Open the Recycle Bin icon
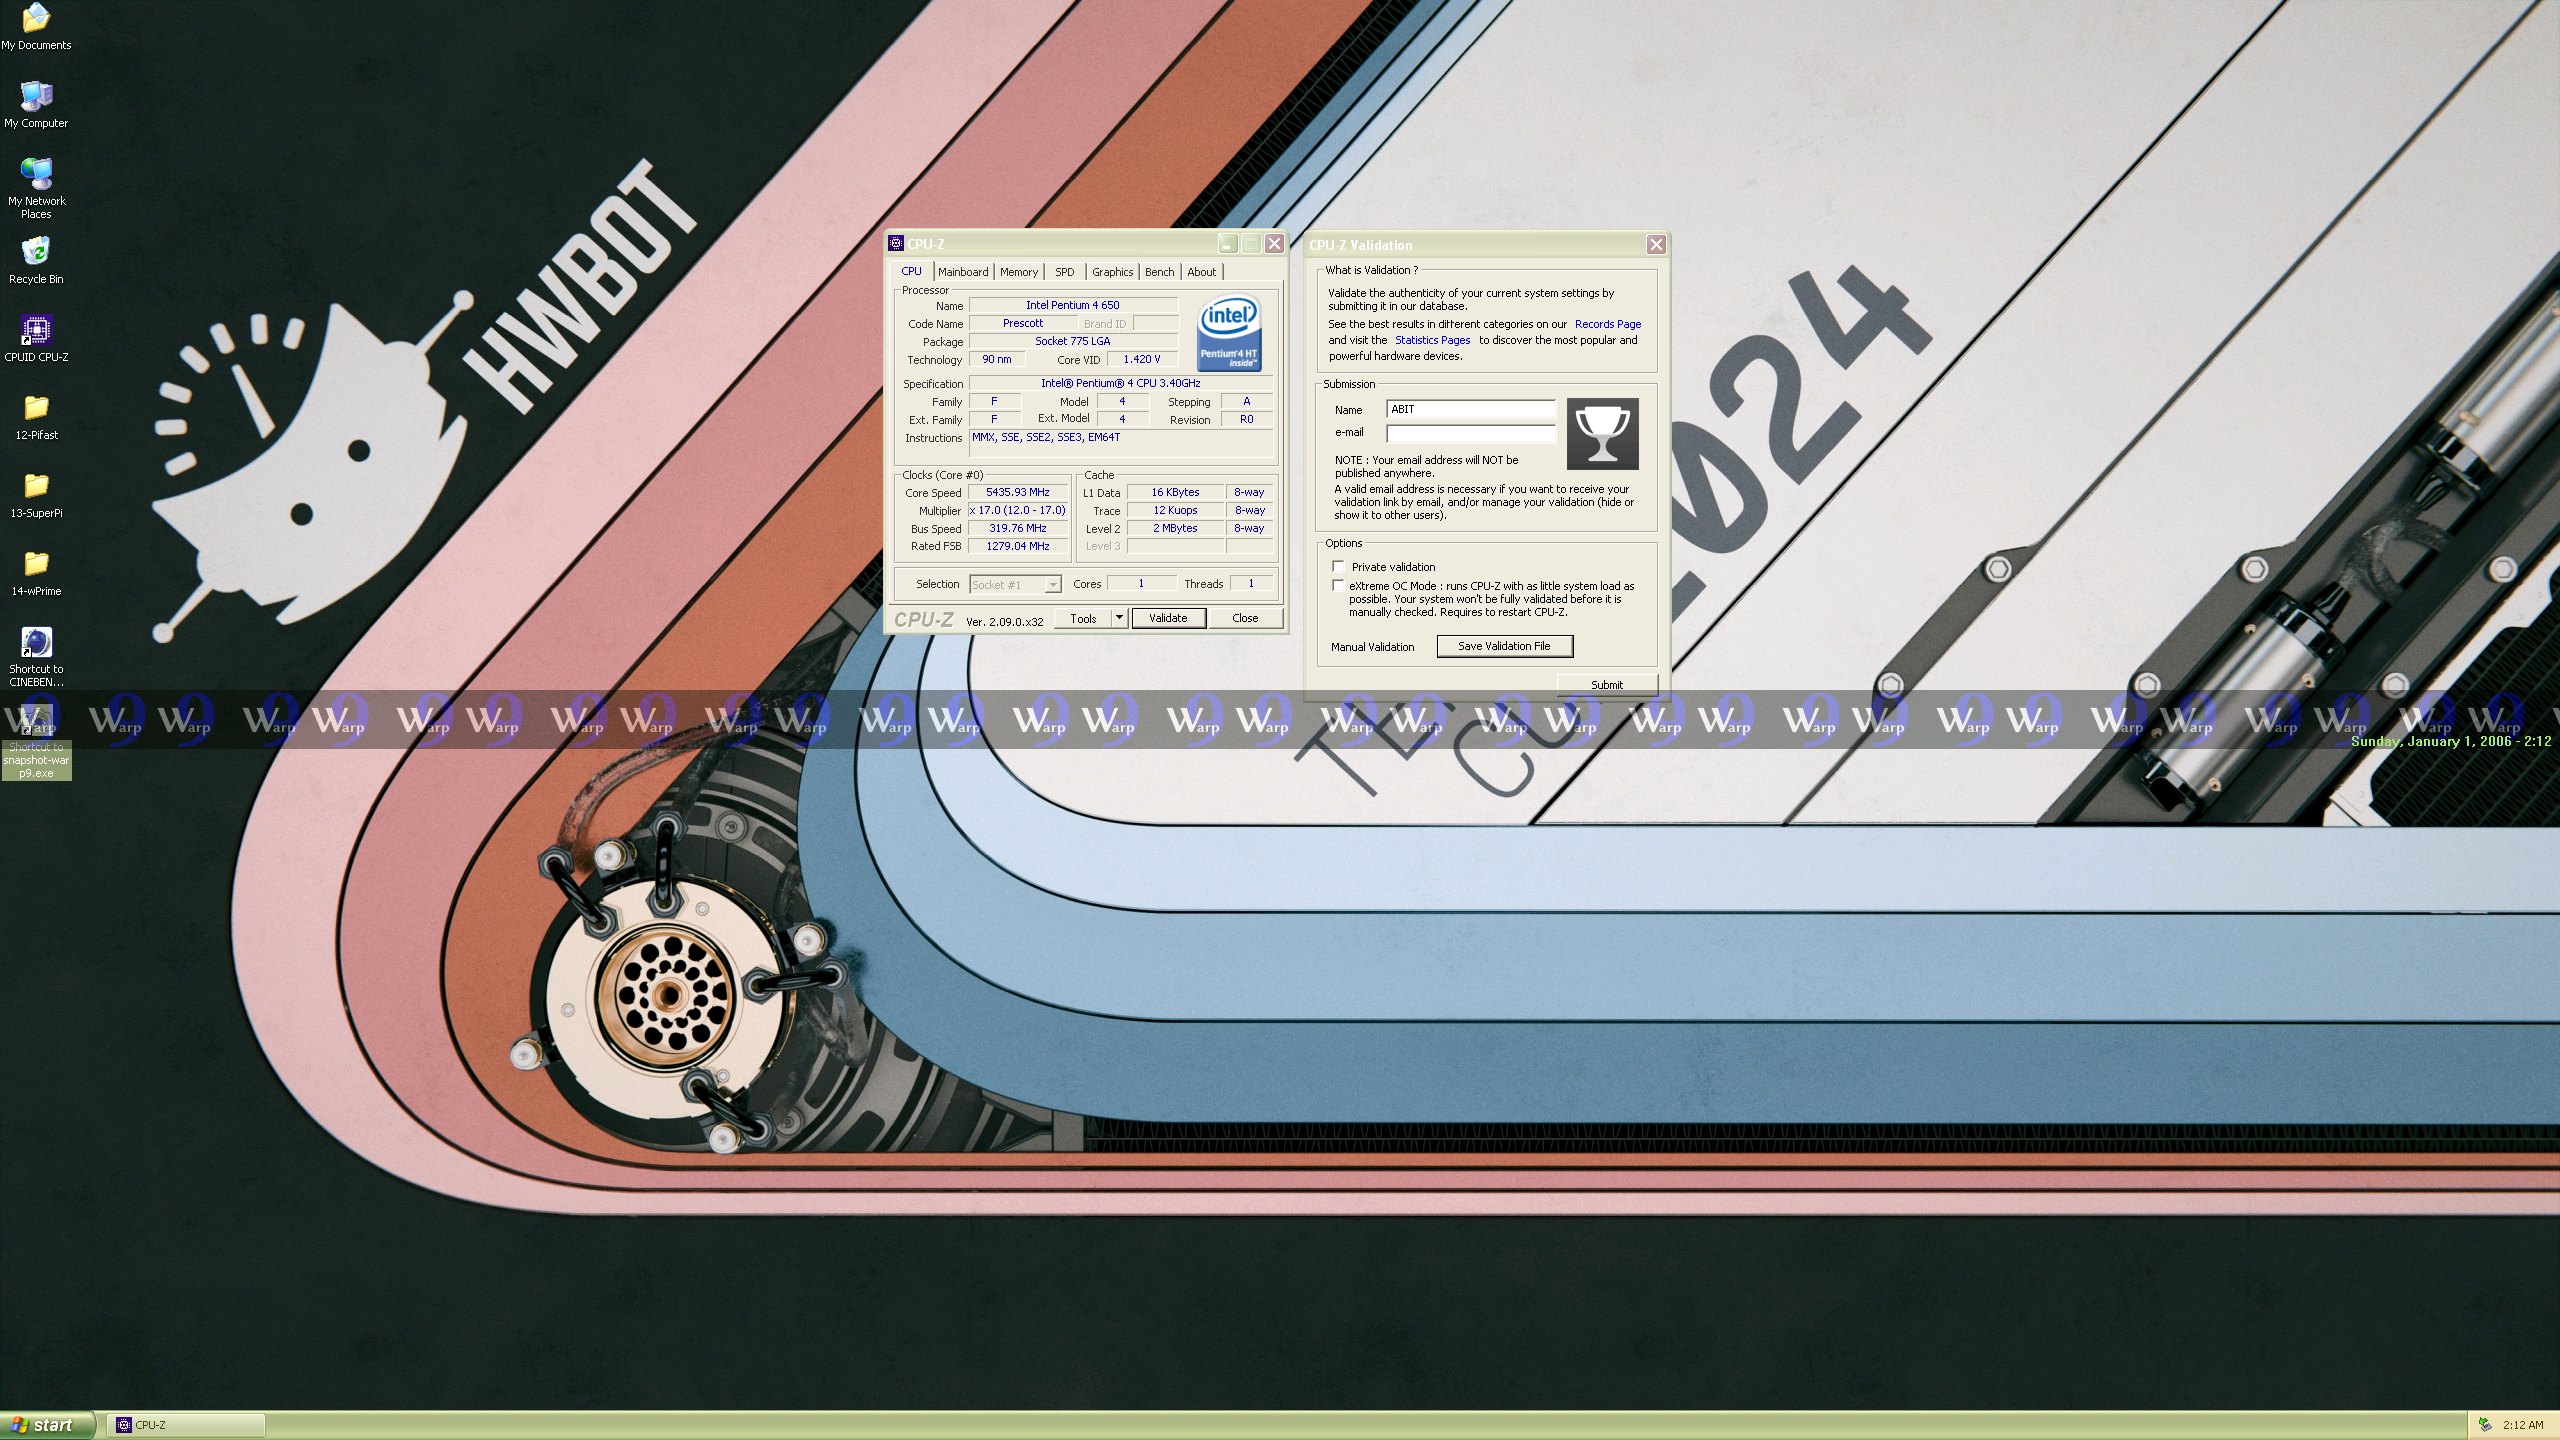Viewport: 2560px width, 1440px height. pyautogui.click(x=36, y=260)
